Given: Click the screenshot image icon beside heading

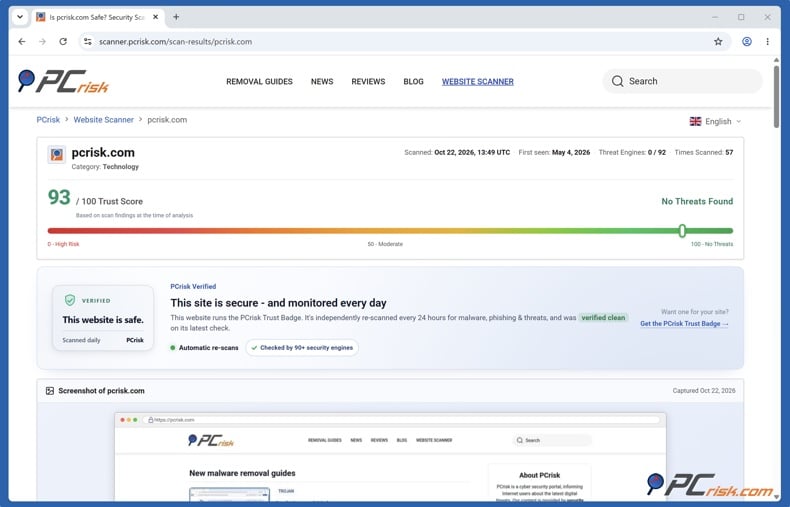Looking at the screenshot, I should (50, 391).
